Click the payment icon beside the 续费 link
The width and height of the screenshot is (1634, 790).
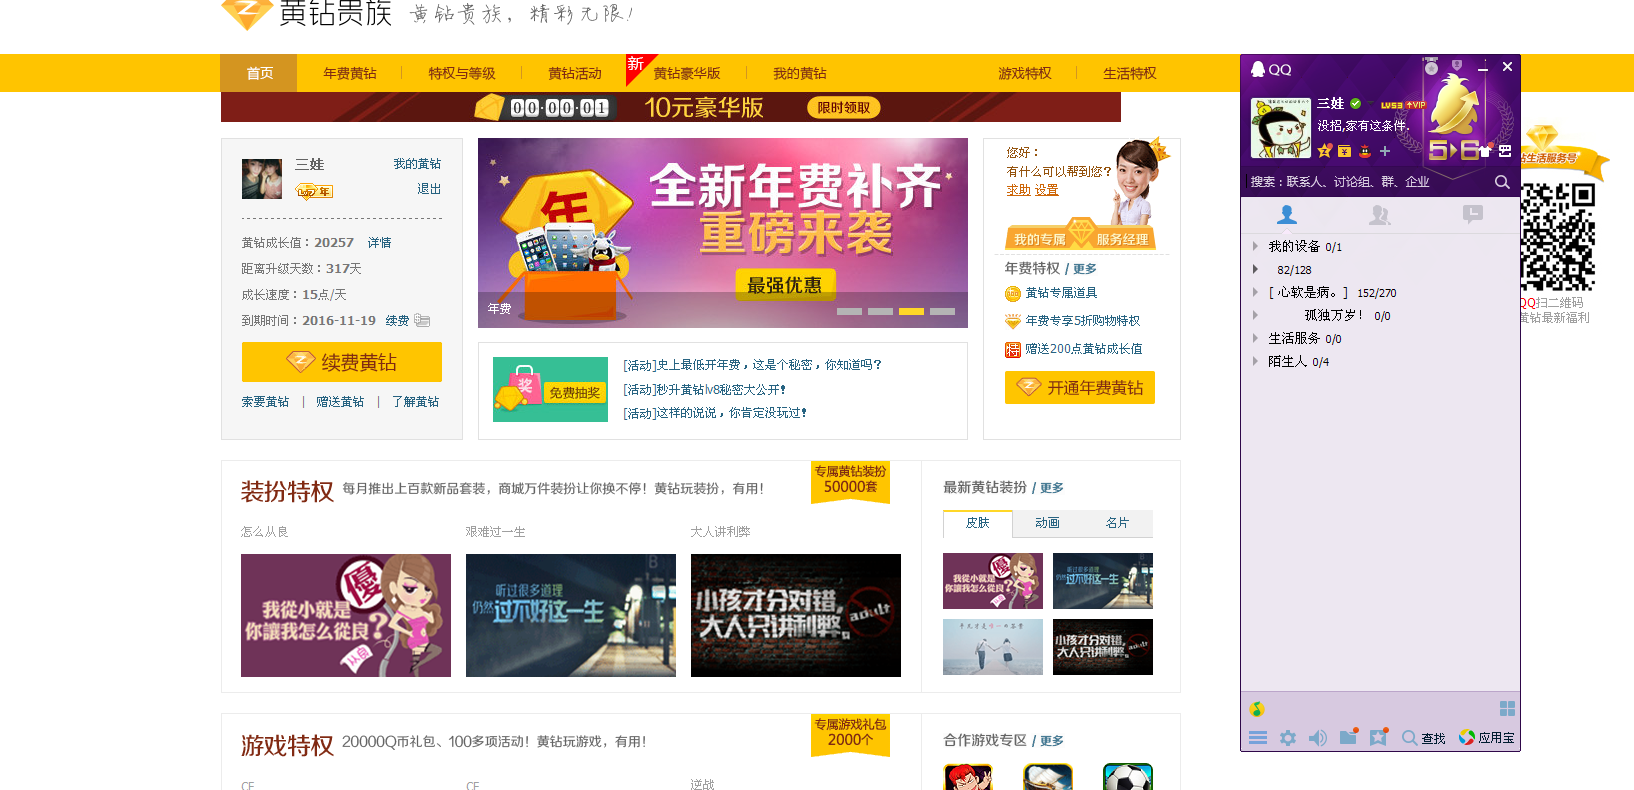coord(422,321)
